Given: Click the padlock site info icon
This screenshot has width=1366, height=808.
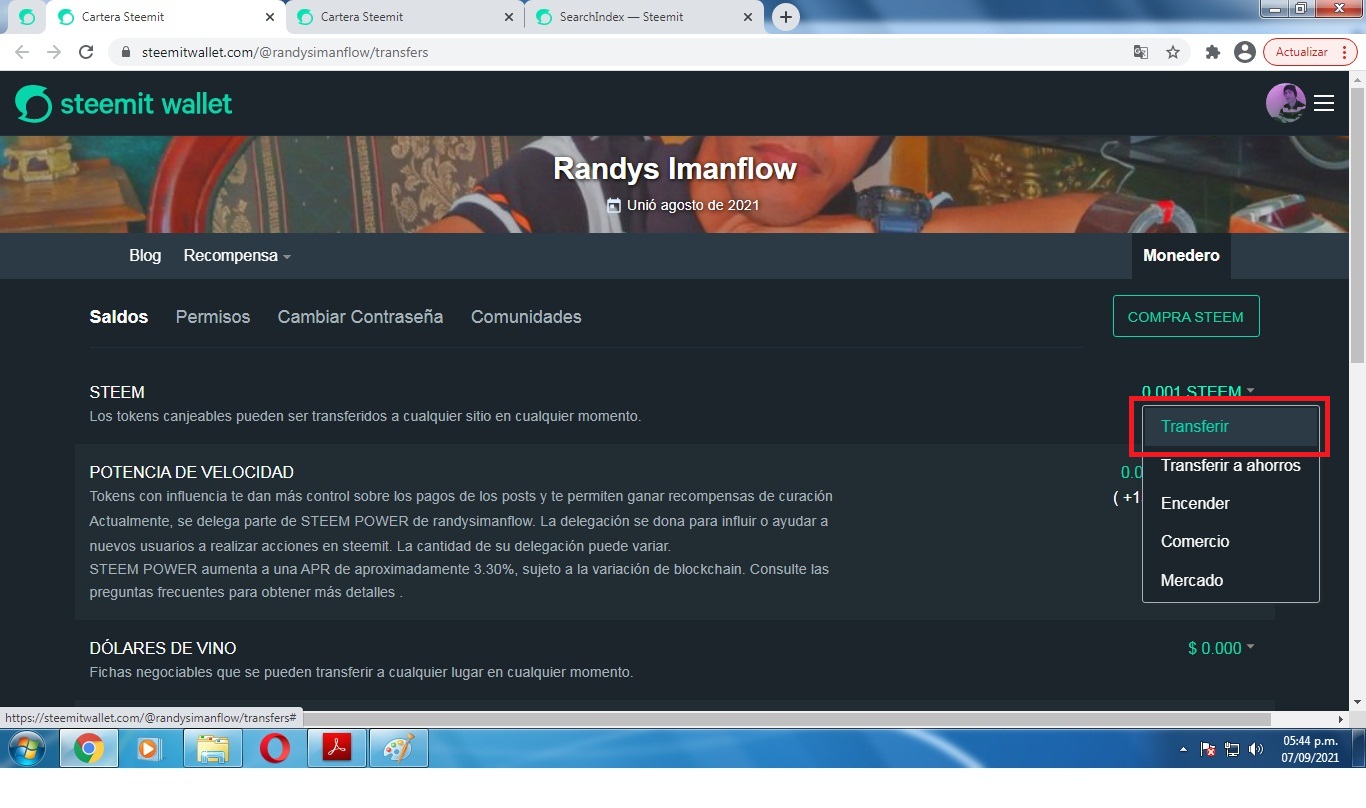Looking at the screenshot, I should [x=125, y=52].
